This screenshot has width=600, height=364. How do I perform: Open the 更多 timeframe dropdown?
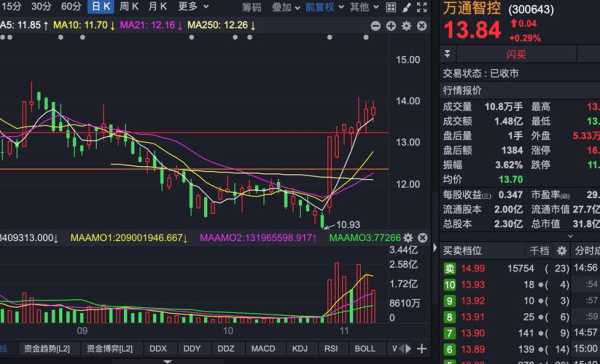(194, 7)
